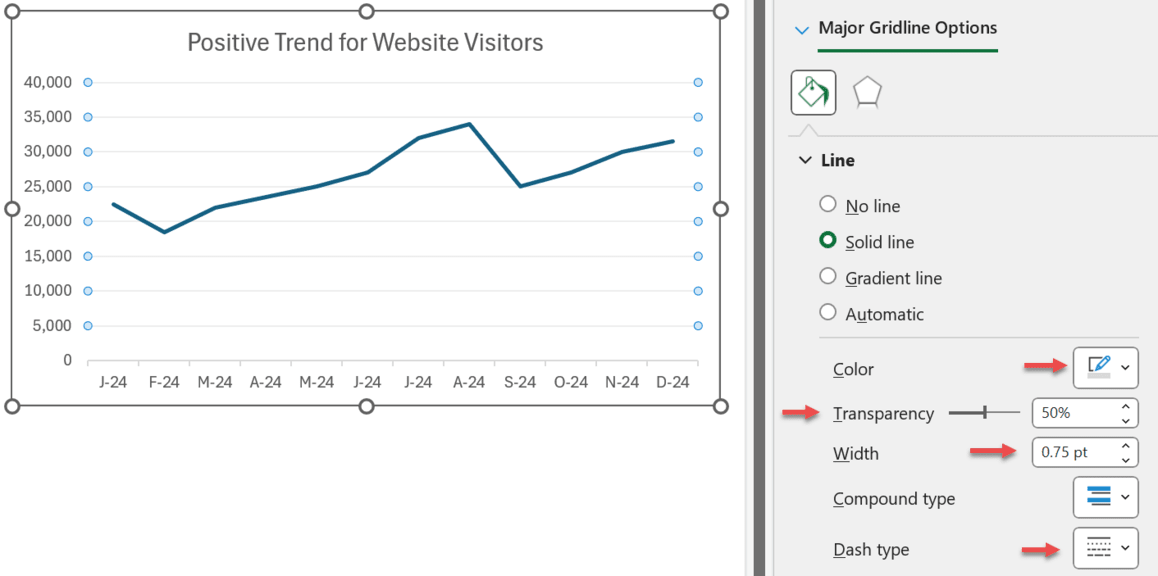Screen dimensions: 1158x576
Task: Open the Compound type dropdown
Action: click(1105, 497)
